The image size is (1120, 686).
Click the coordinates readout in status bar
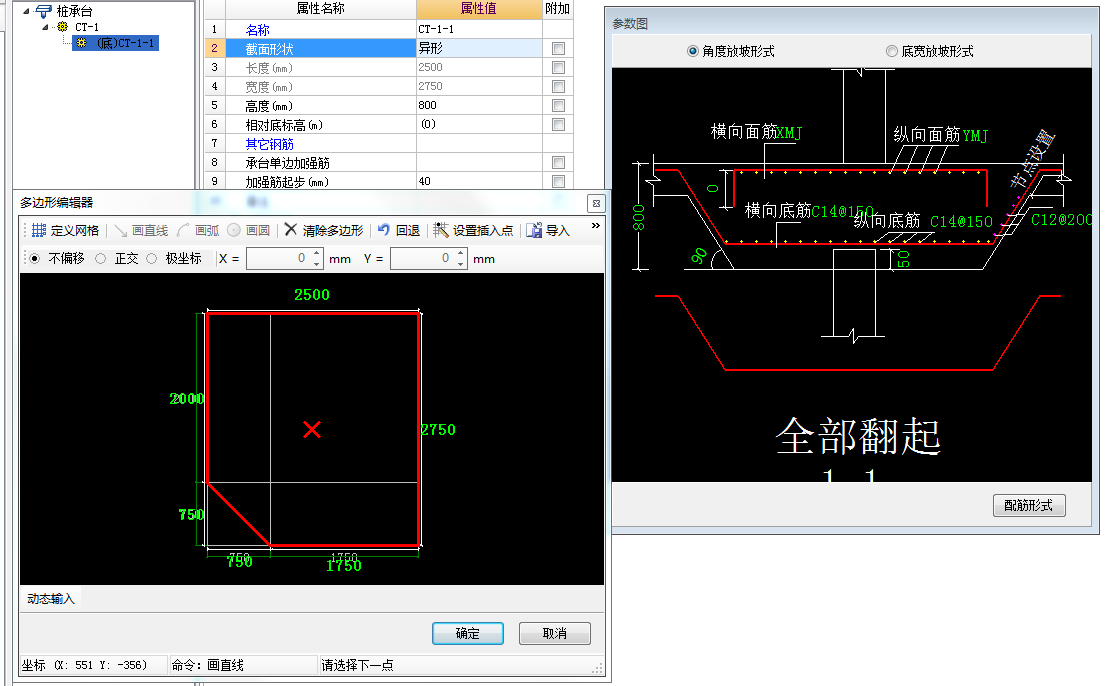click(84, 665)
